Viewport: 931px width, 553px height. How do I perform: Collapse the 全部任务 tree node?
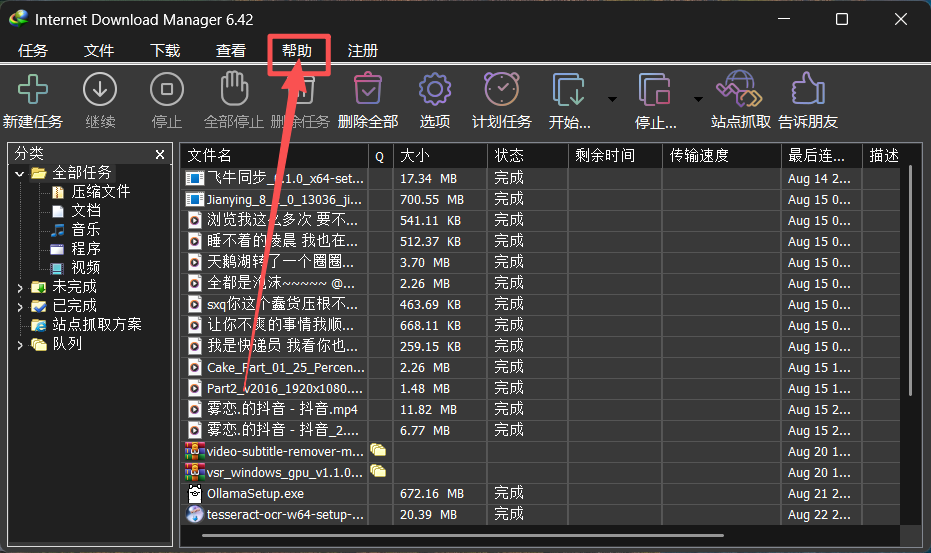click(20, 173)
